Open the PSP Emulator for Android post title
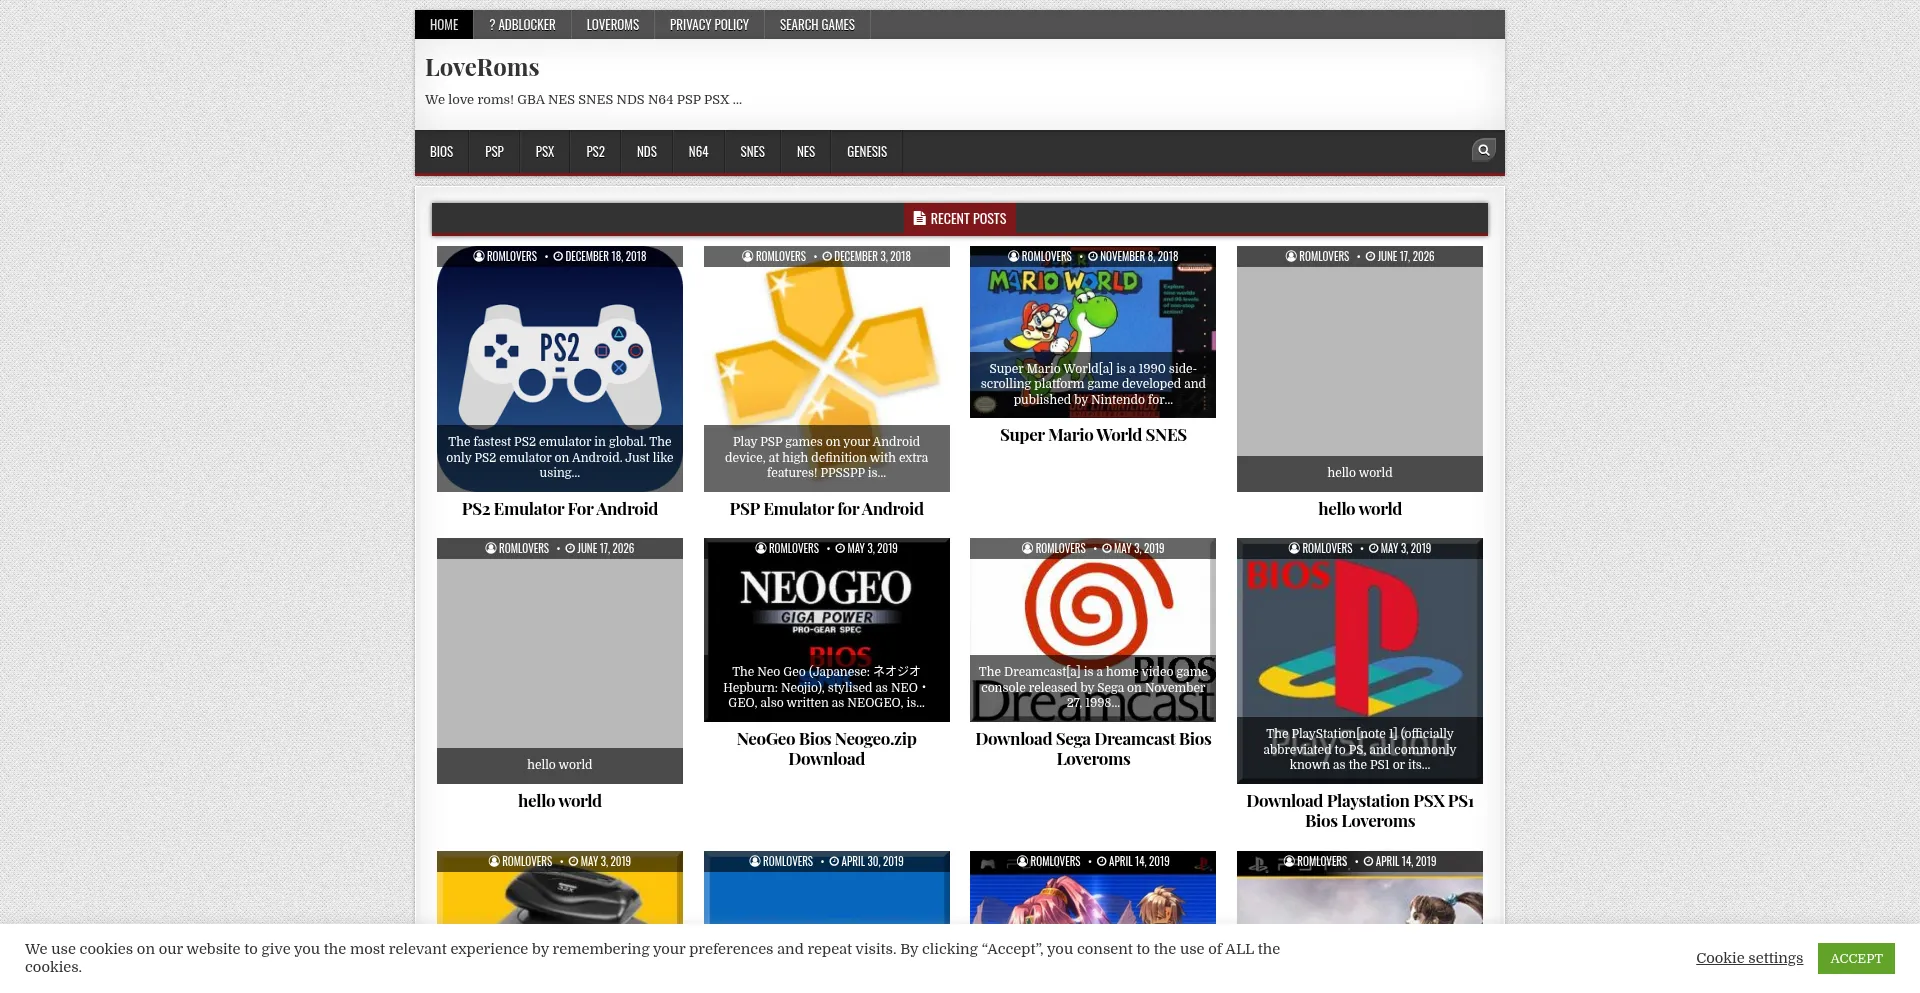 point(827,509)
